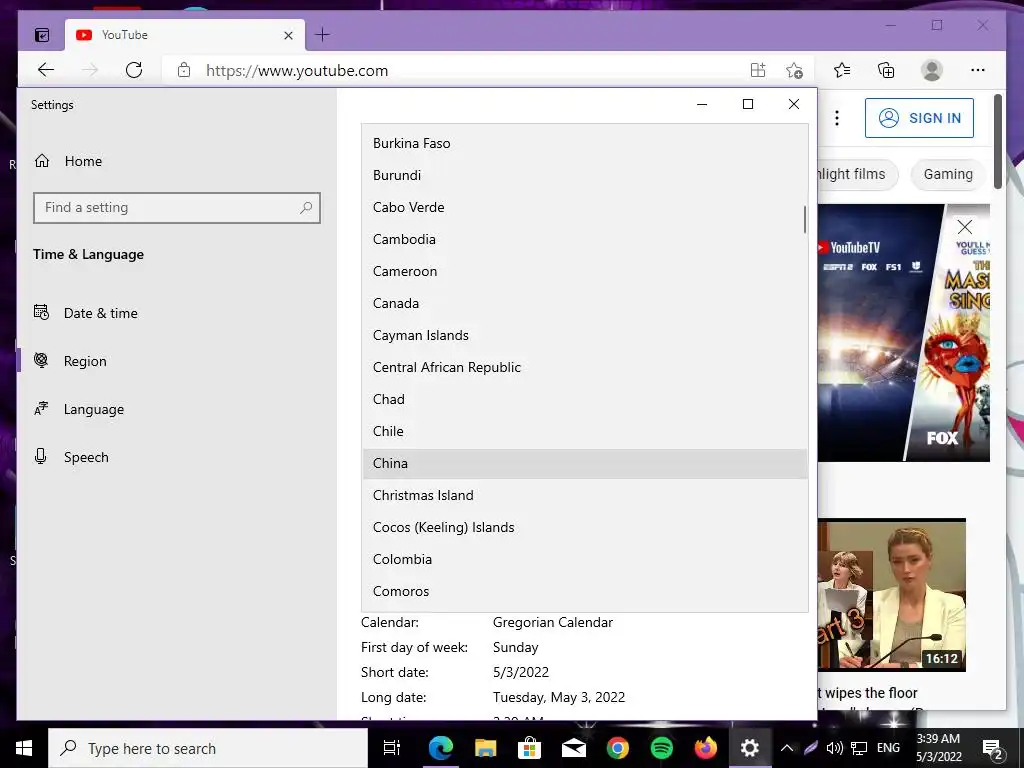Select Cabo Verde in dropdown
This screenshot has width=1024, height=768.
click(584, 207)
